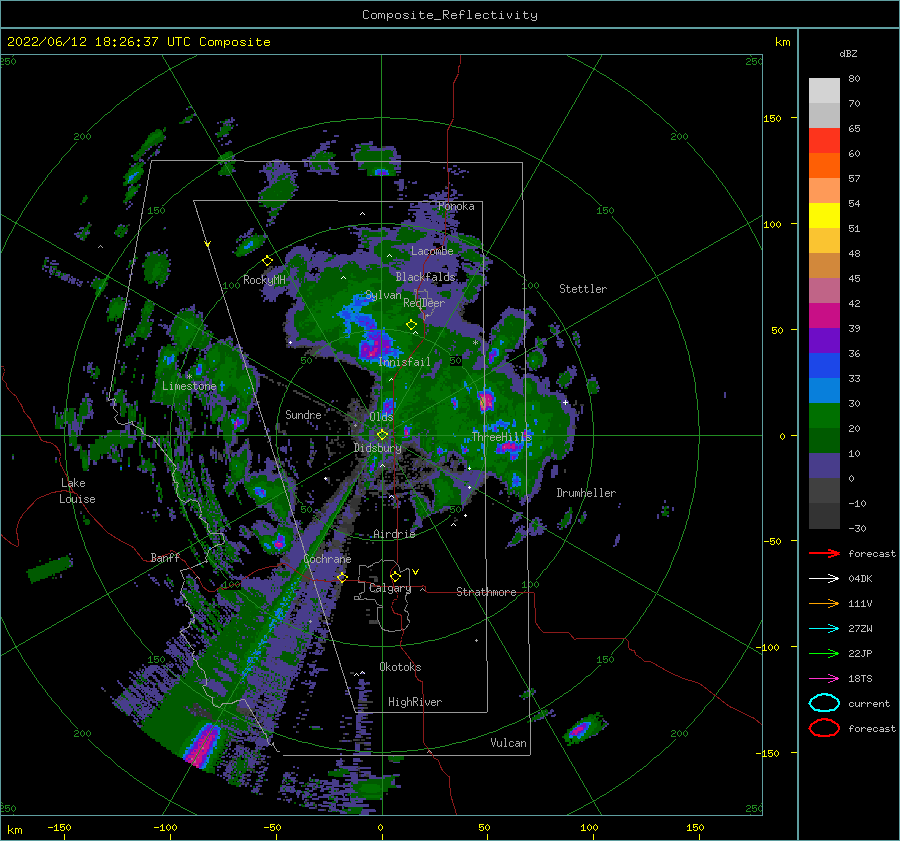Click the 42 dBZ magenta color swatch

coord(824,315)
